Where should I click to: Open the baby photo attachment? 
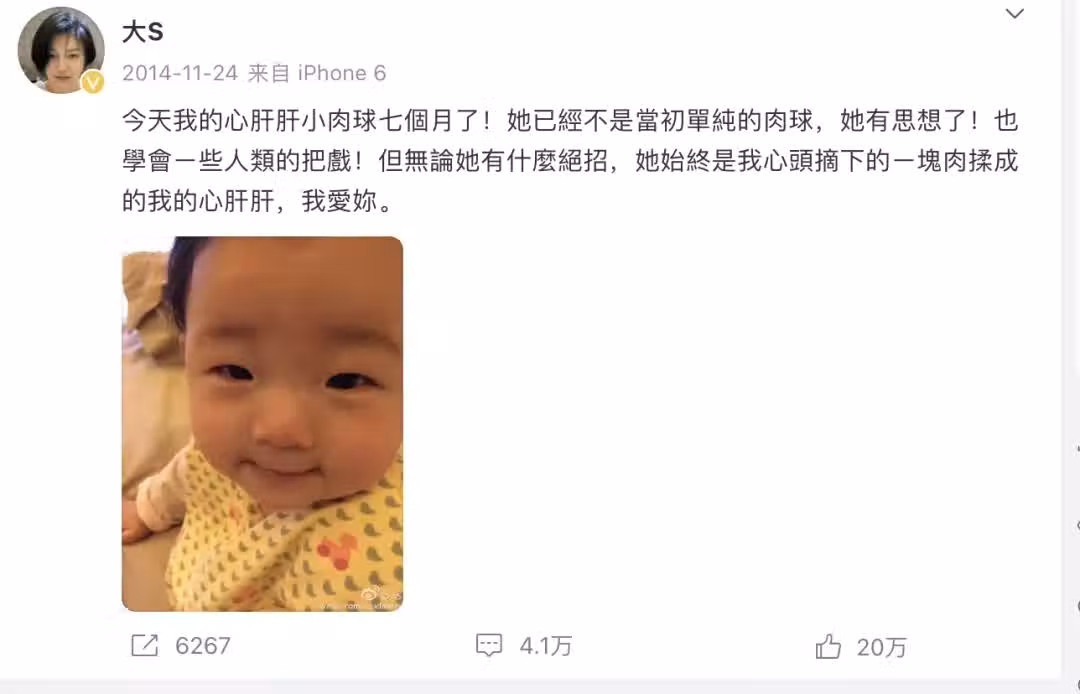click(262, 423)
